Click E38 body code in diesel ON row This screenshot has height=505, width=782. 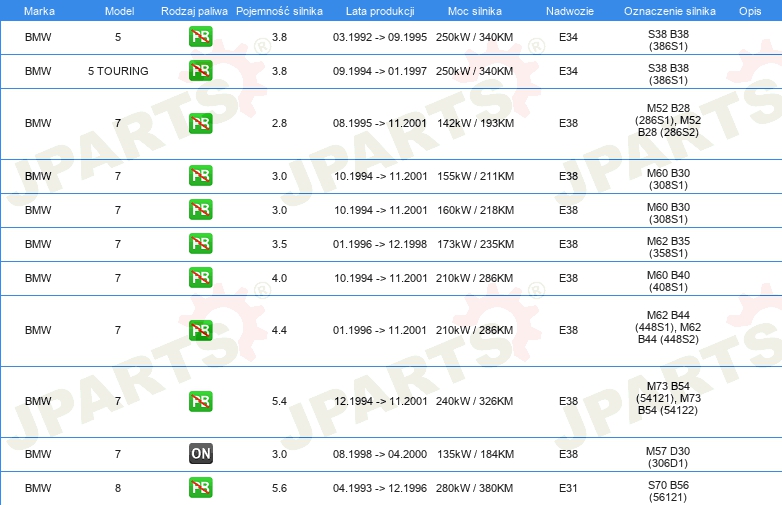(x=568, y=454)
